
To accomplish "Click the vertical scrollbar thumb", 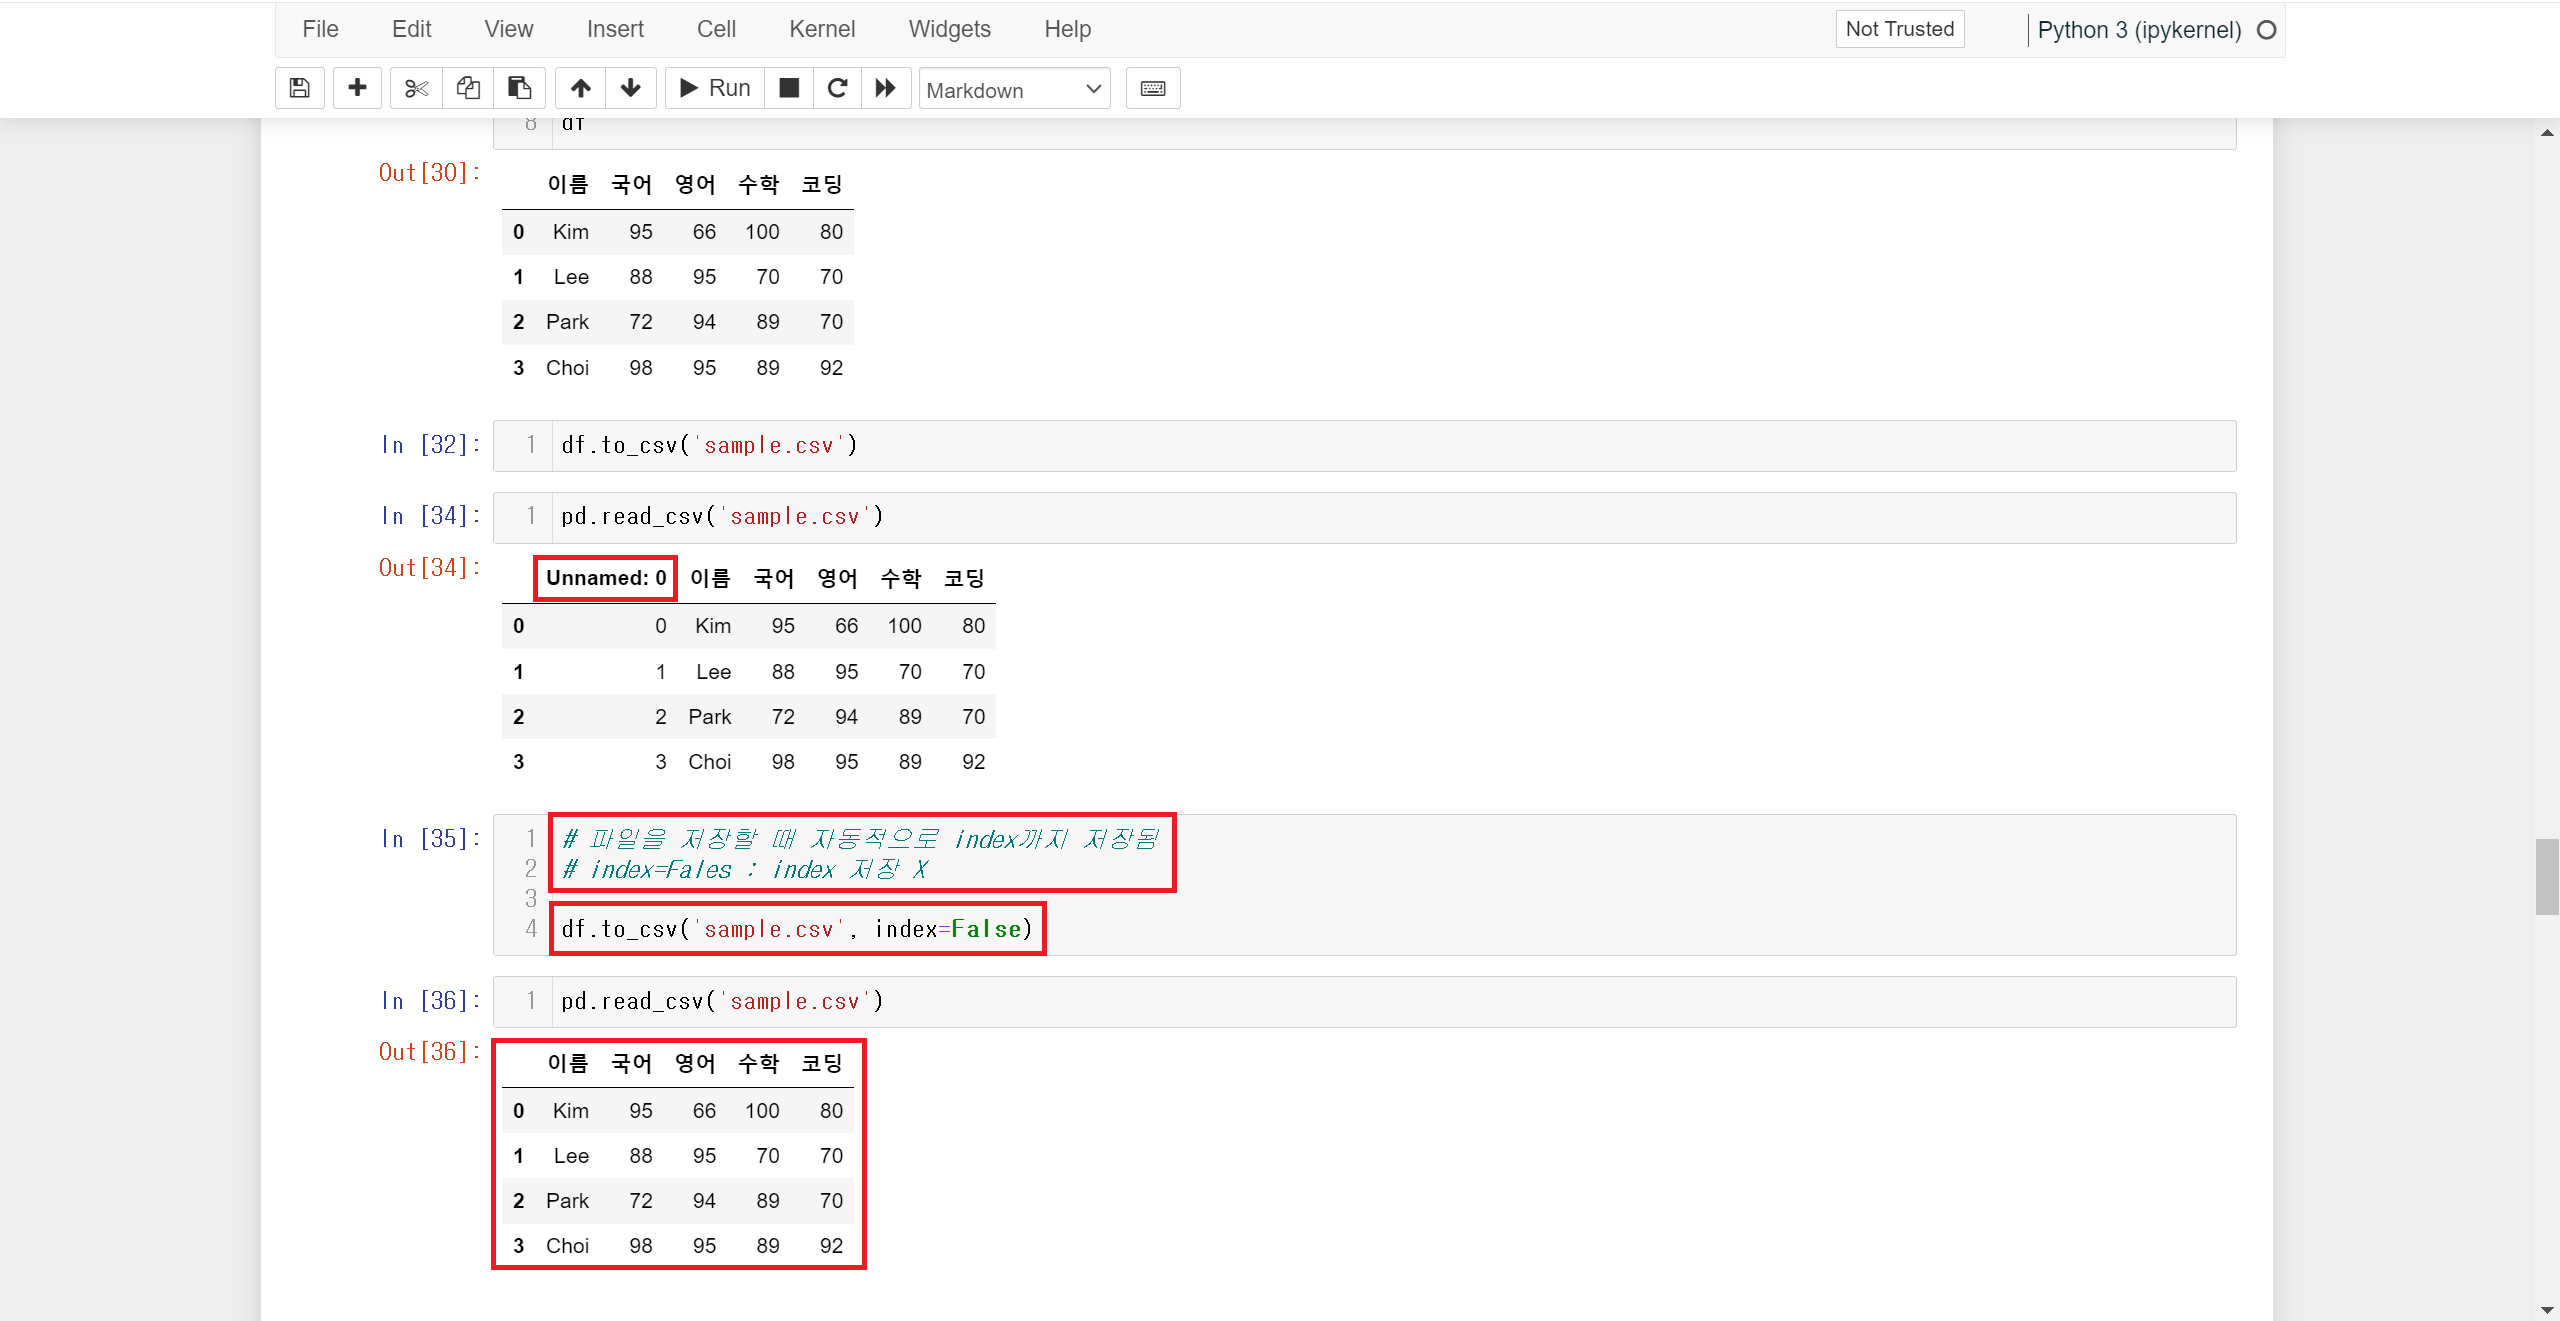I will [x=2546, y=876].
